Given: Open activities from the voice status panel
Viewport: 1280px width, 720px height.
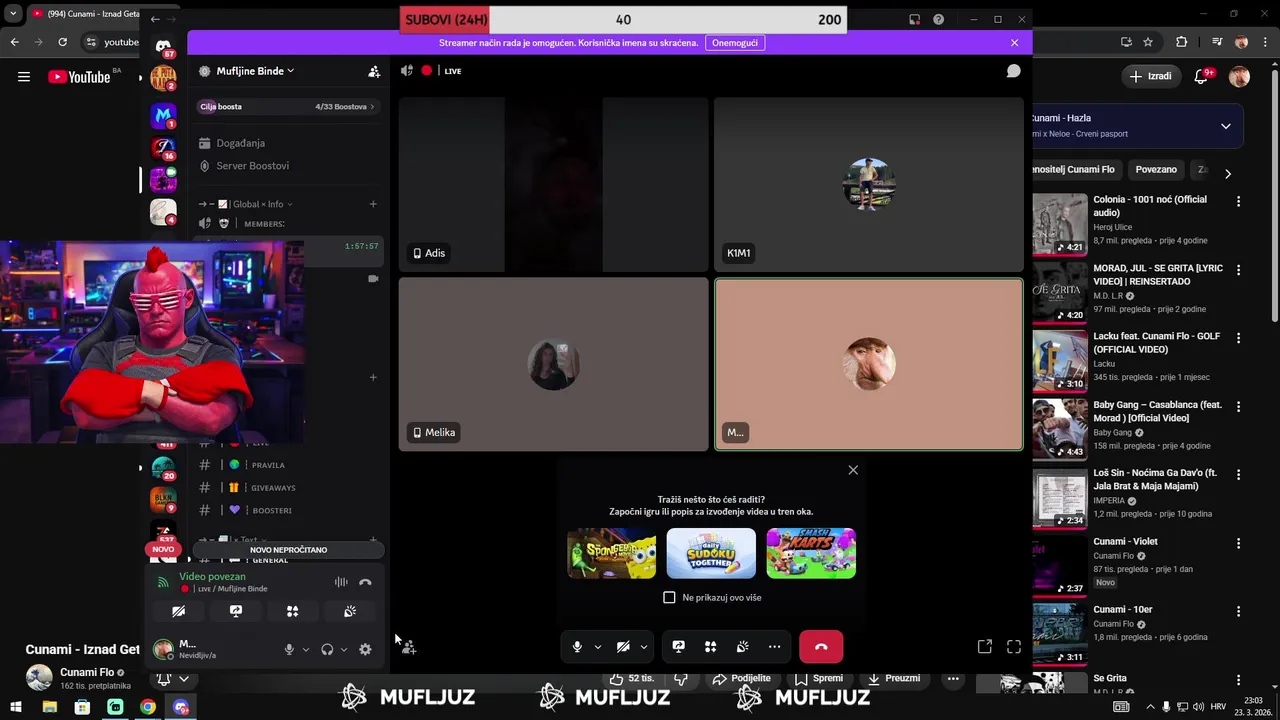Looking at the screenshot, I should (x=293, y=611).
